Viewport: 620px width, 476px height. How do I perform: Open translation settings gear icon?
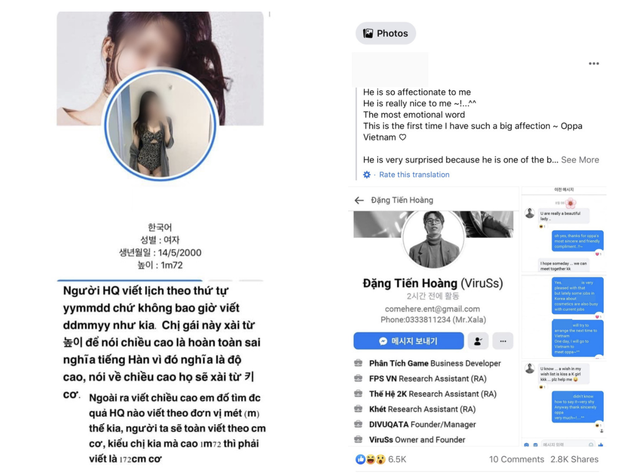[x=367, y=174]
